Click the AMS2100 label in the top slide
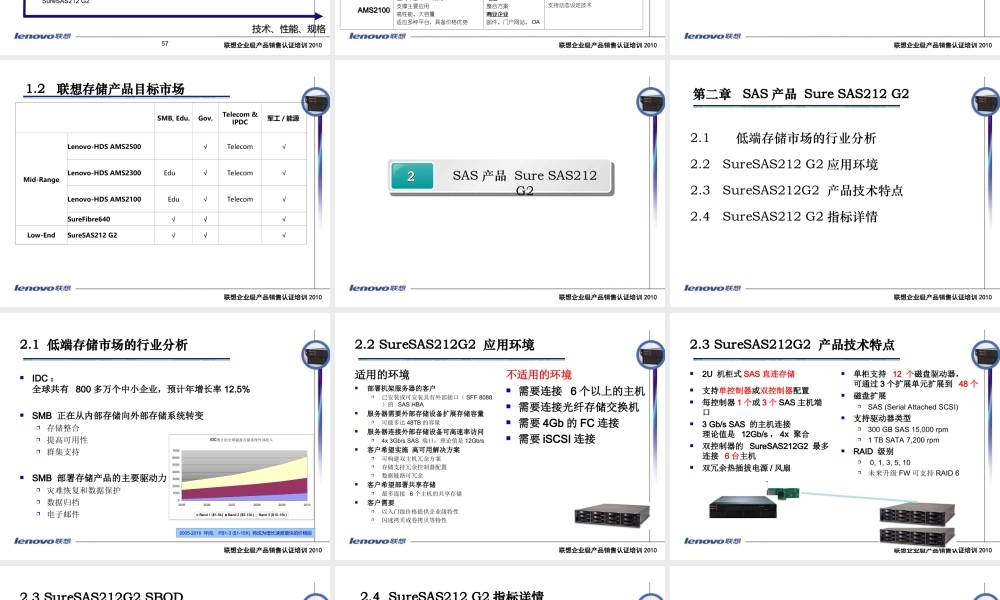The image size is (1000, 600). tap(374, 10)
